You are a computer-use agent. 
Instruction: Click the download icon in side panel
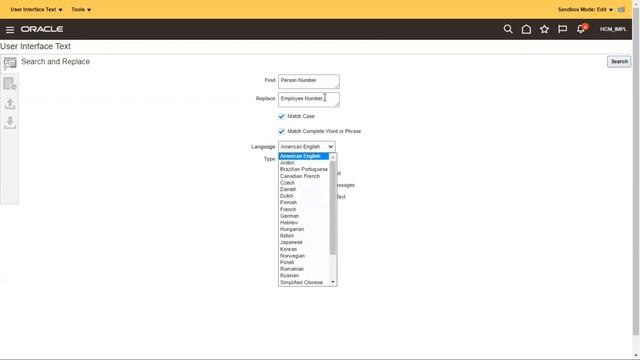pos(10,122)
